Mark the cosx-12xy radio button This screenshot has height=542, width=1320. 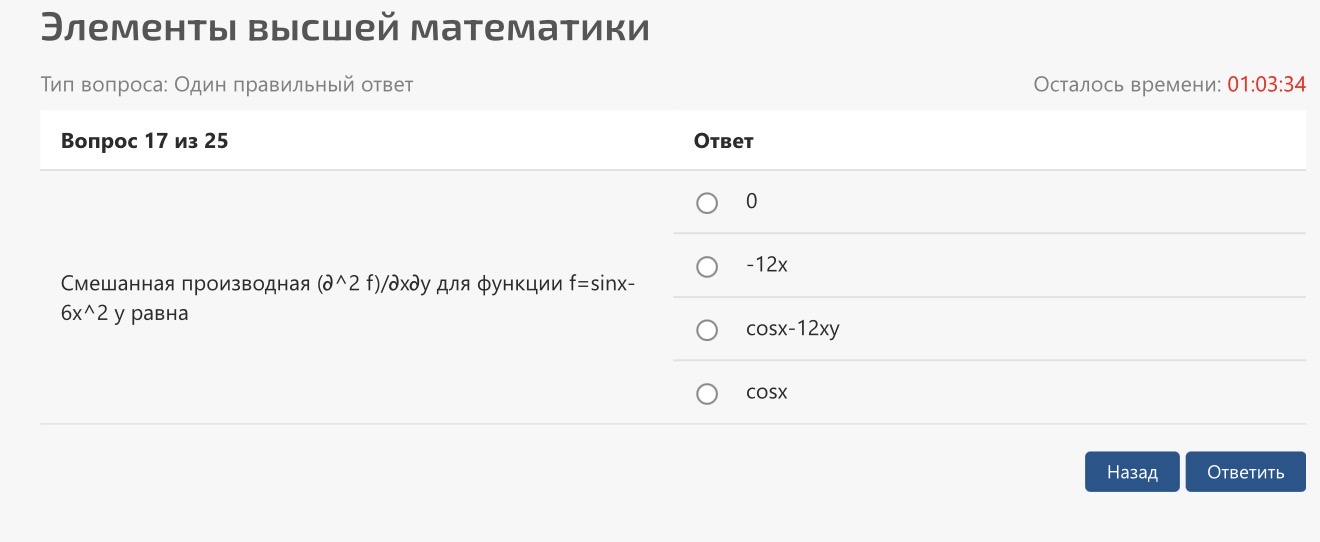pos(707,330)
